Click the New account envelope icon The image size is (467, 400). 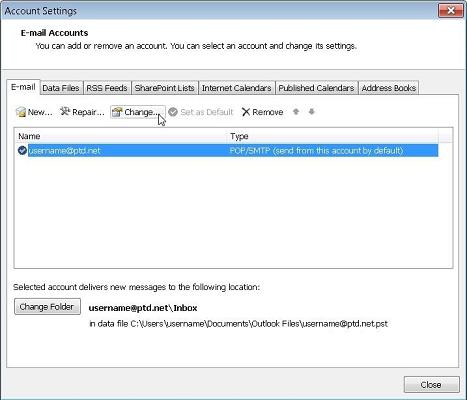coord(21,112)
